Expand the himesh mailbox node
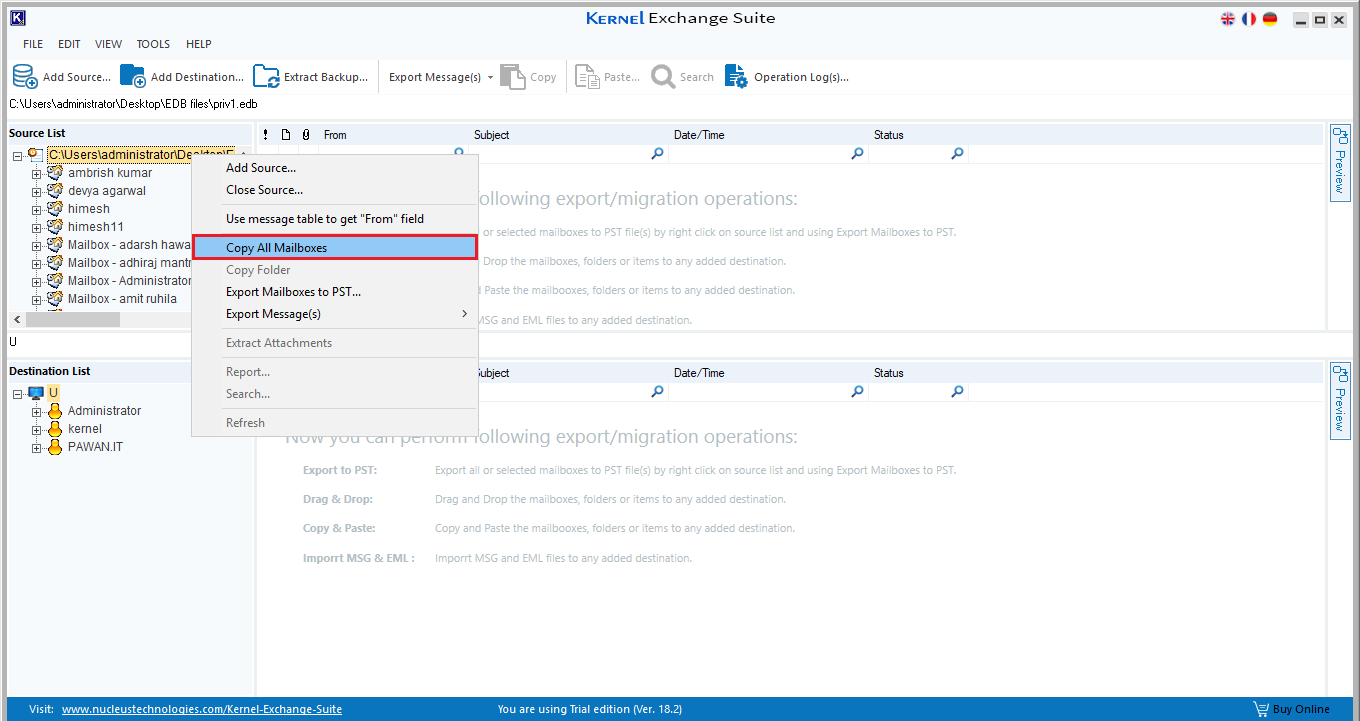 [37, 209]
